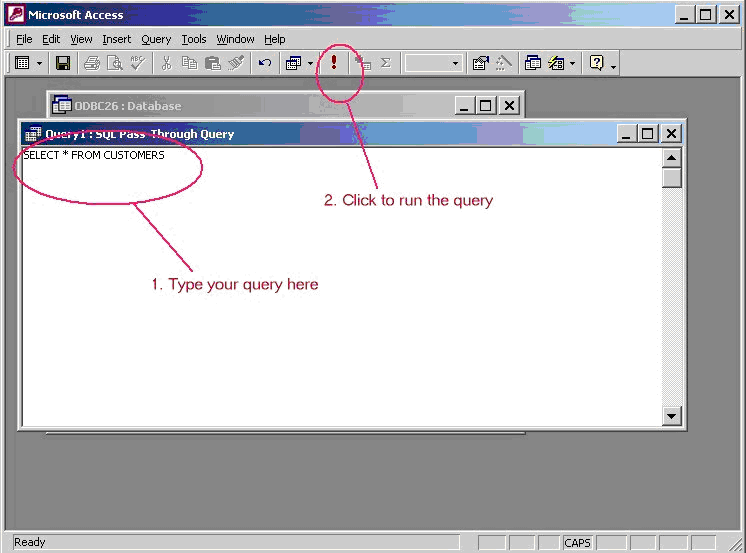Open the Edit menu
Image resolution: width=746 pixels, height=553 pixels.
pos(51,39)
